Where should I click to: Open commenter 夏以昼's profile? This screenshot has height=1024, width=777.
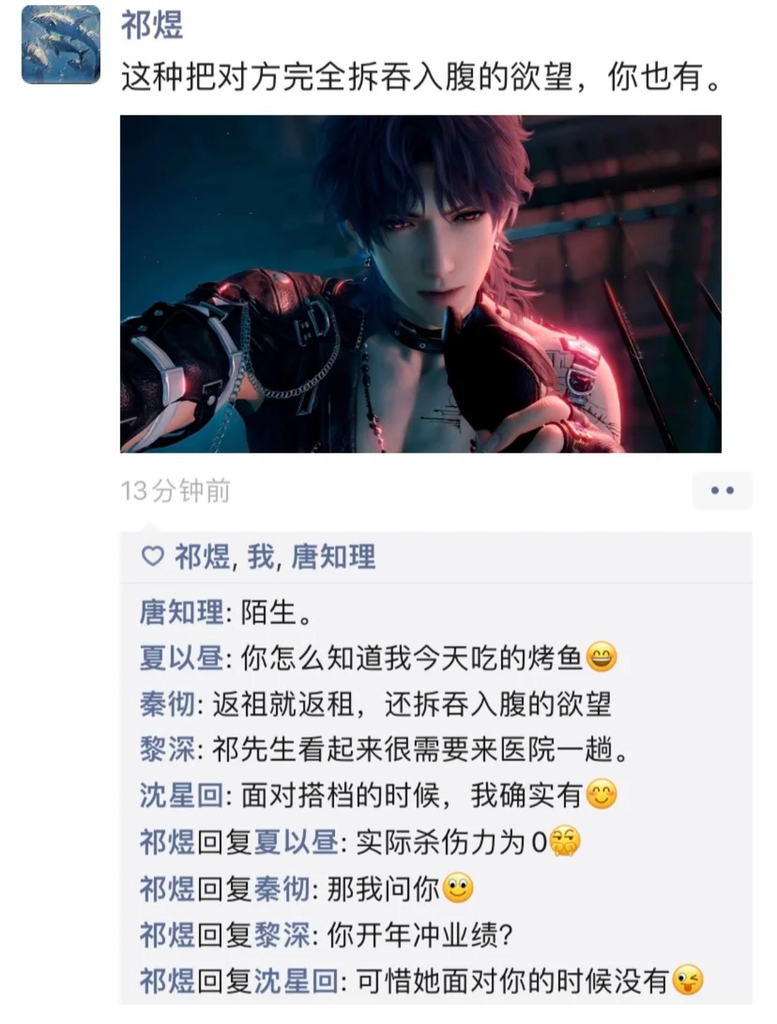coord(182,658)
